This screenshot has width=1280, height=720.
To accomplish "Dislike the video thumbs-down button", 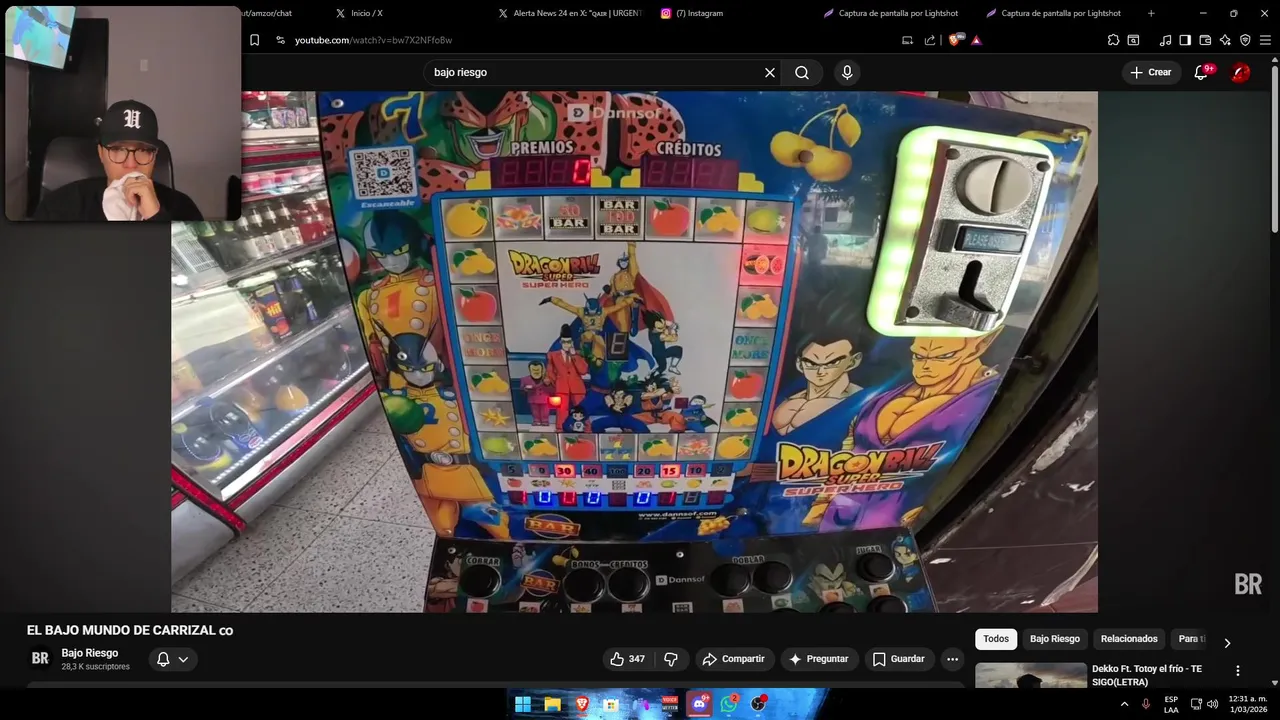I will pyautogui.click(x=671, y=659).
